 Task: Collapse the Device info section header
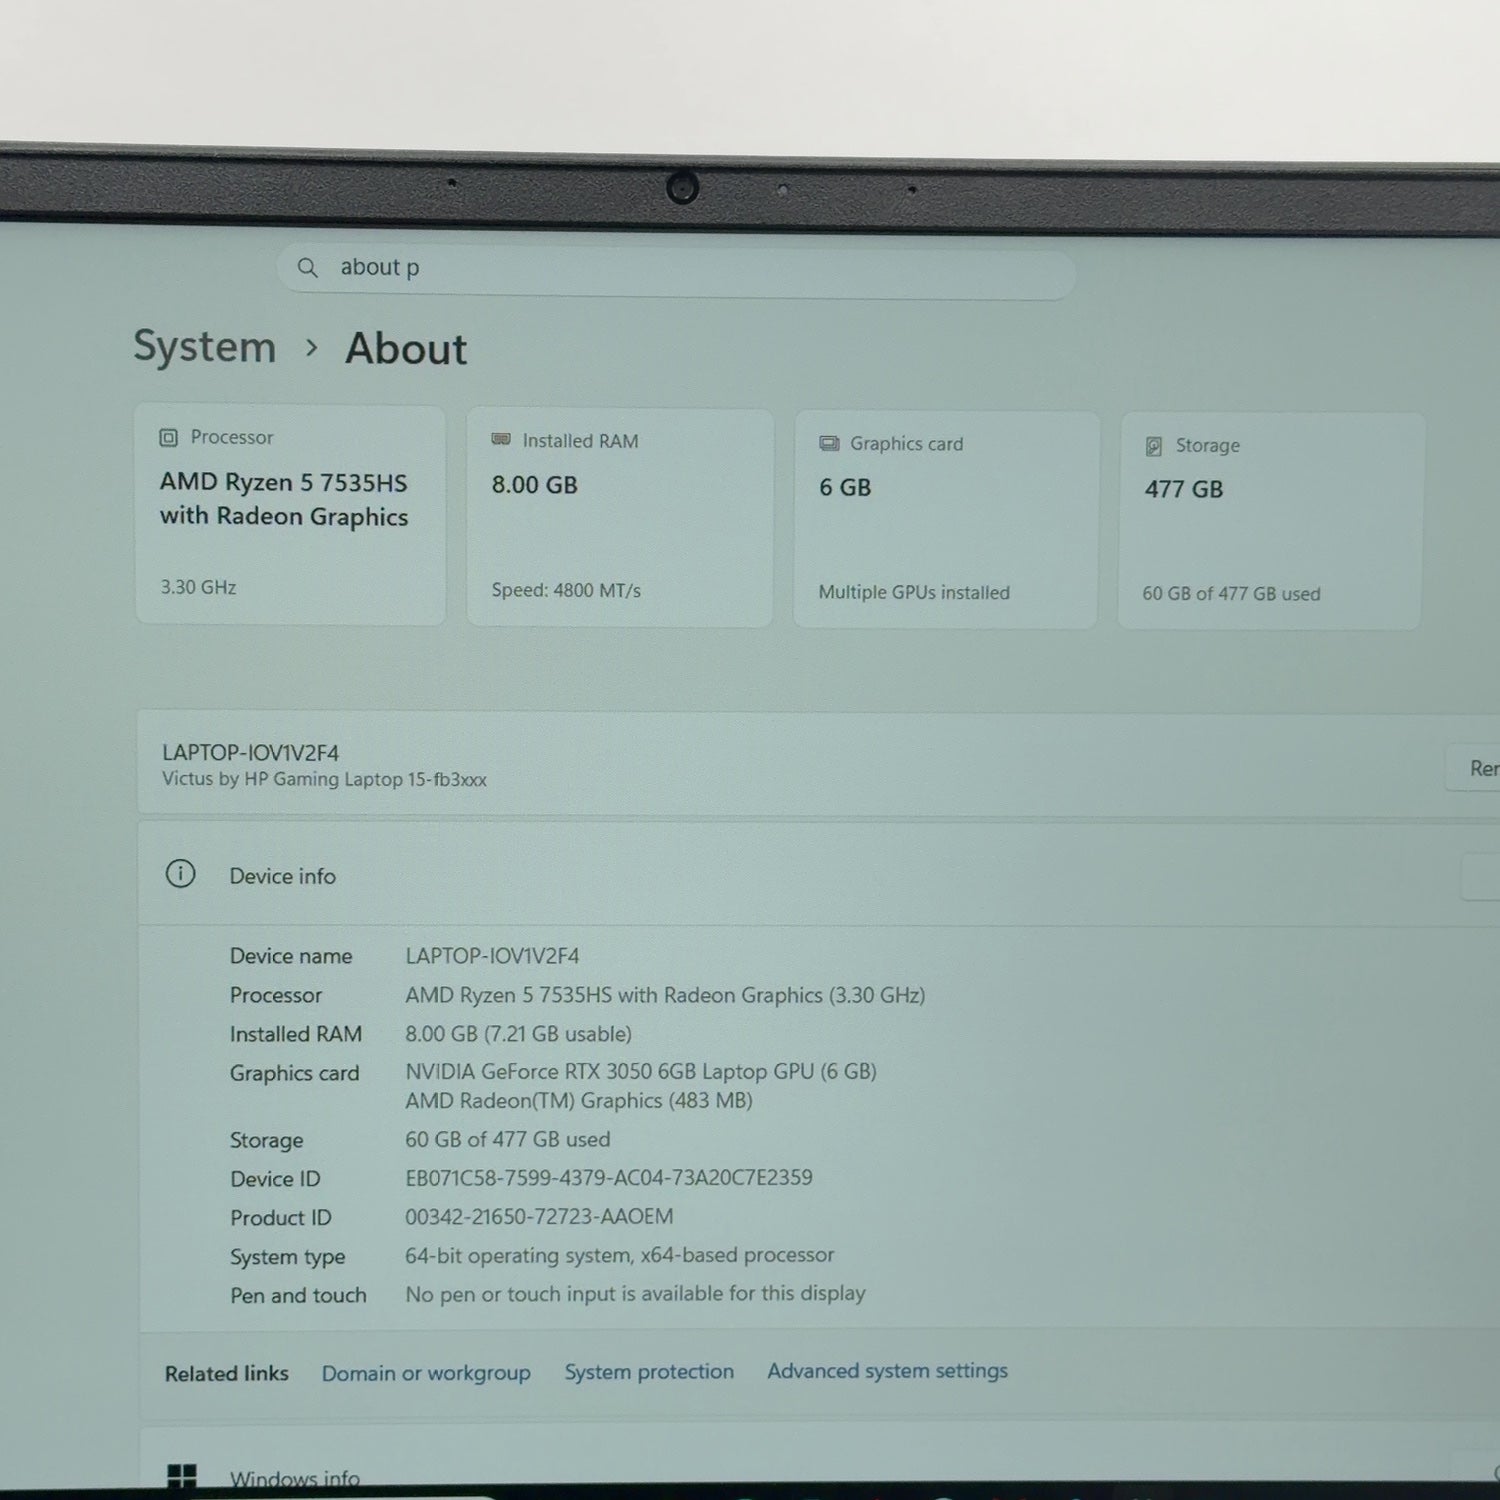[x=819, y=876]
